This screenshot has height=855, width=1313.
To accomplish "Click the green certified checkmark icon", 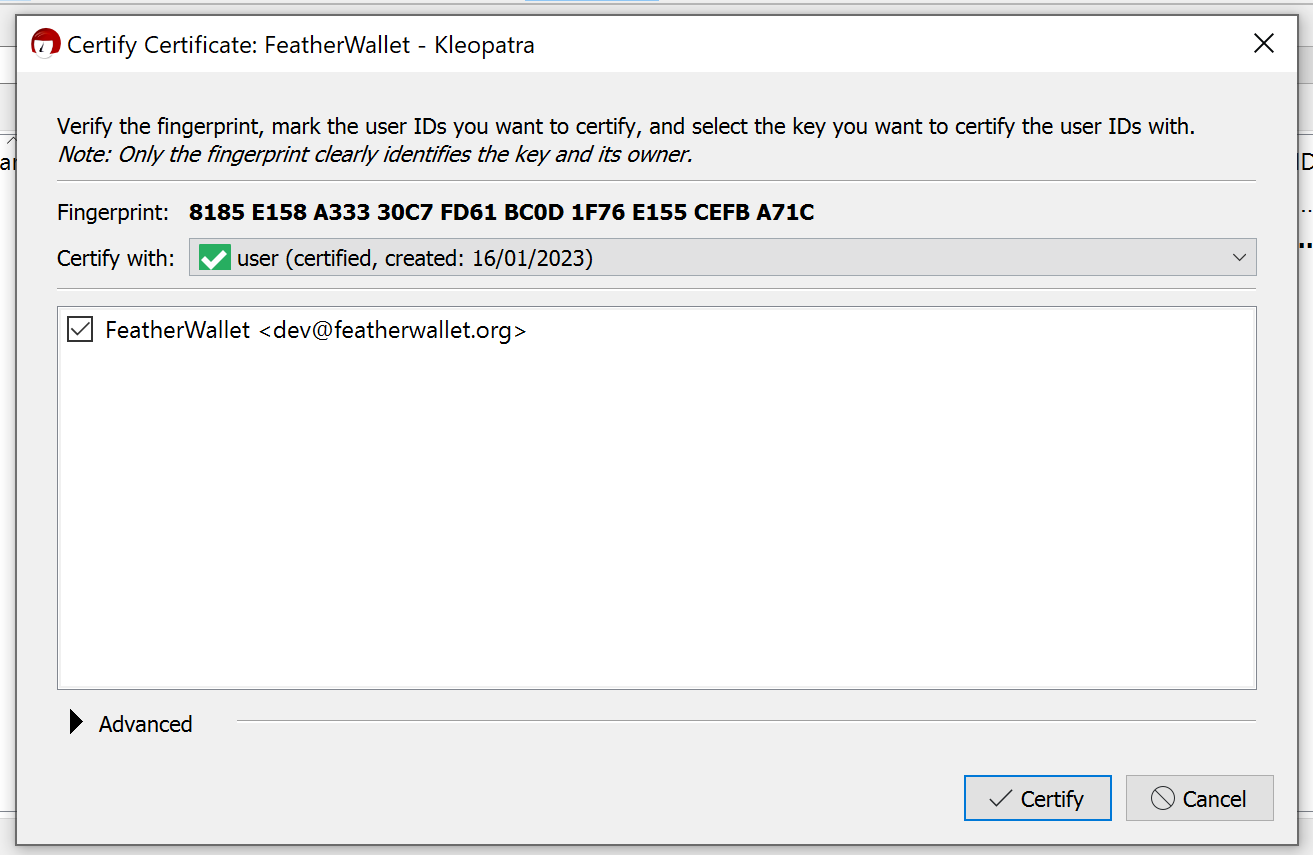I will point(214,258).
